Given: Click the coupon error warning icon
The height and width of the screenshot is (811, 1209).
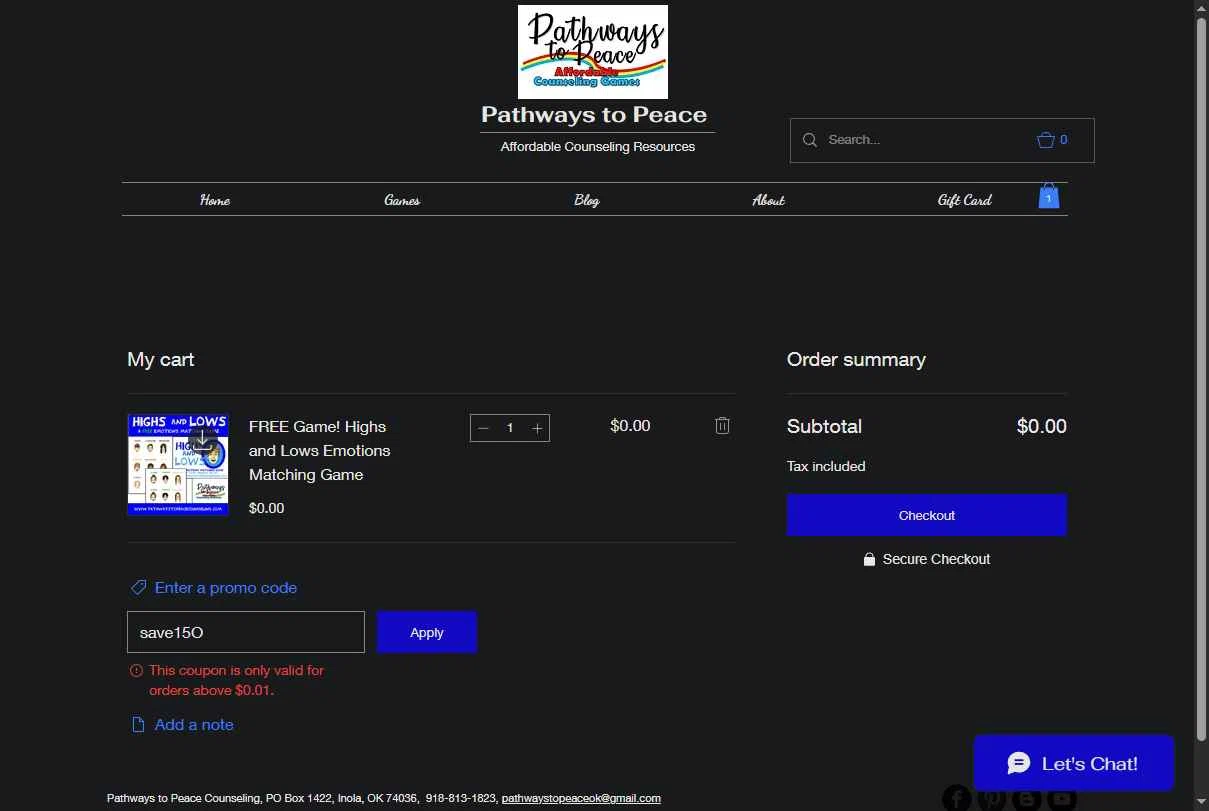Looking at the screenshot, I should (136, 671).
